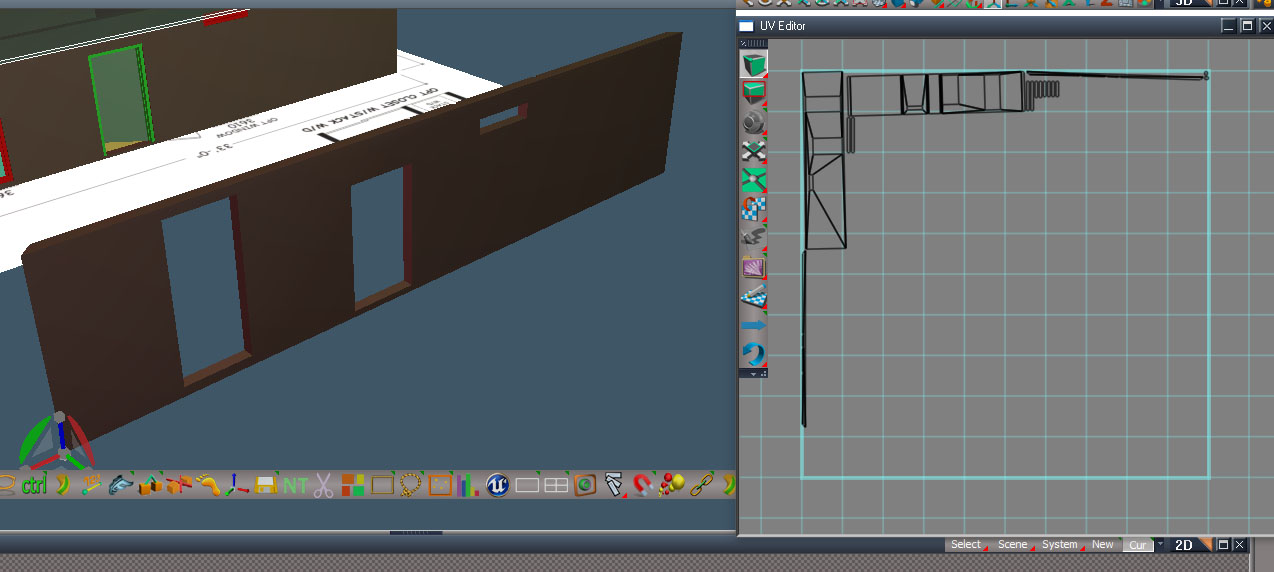Click the 3D view mode button
The width and height of the screenshot is (1274, 572).
[1184, 3]
